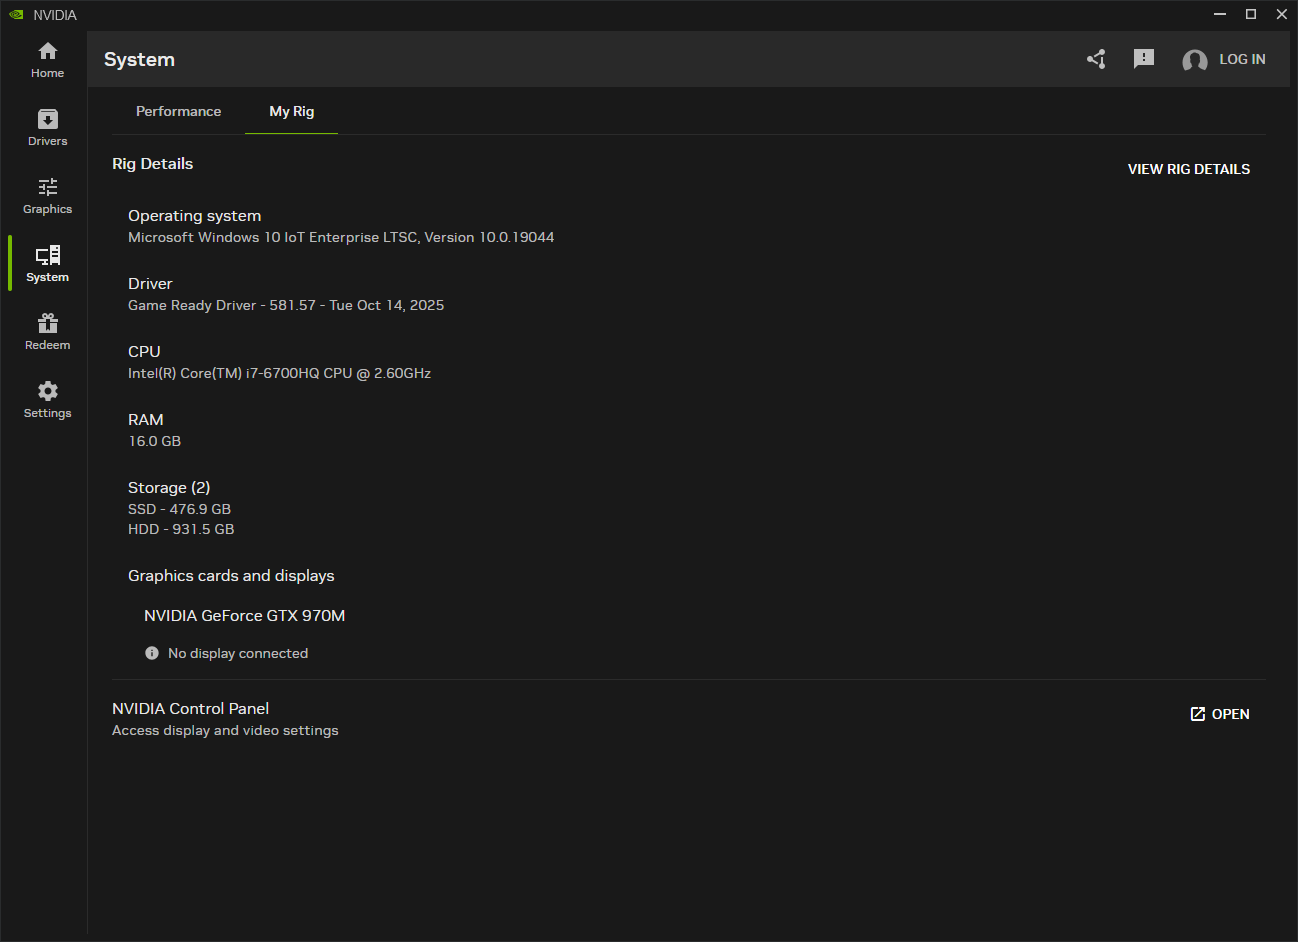Open the Graphics settings section

47,196
